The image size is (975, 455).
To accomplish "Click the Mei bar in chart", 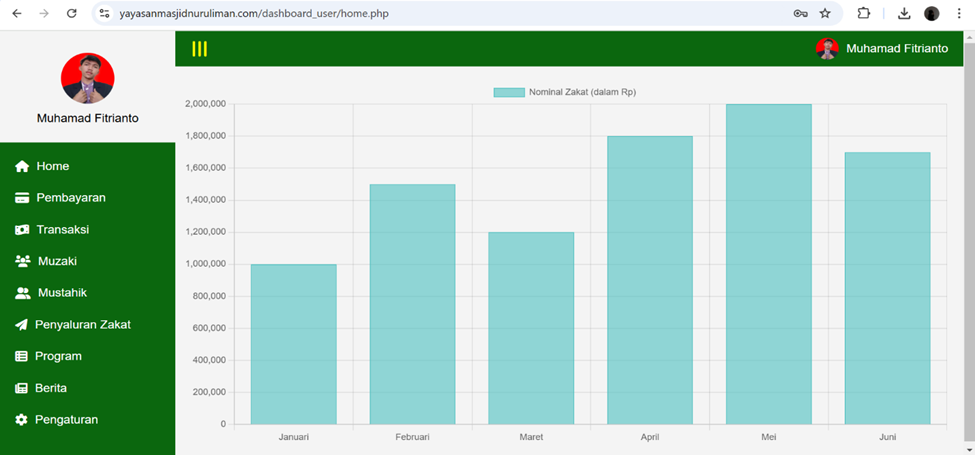I will coord(768,264).
